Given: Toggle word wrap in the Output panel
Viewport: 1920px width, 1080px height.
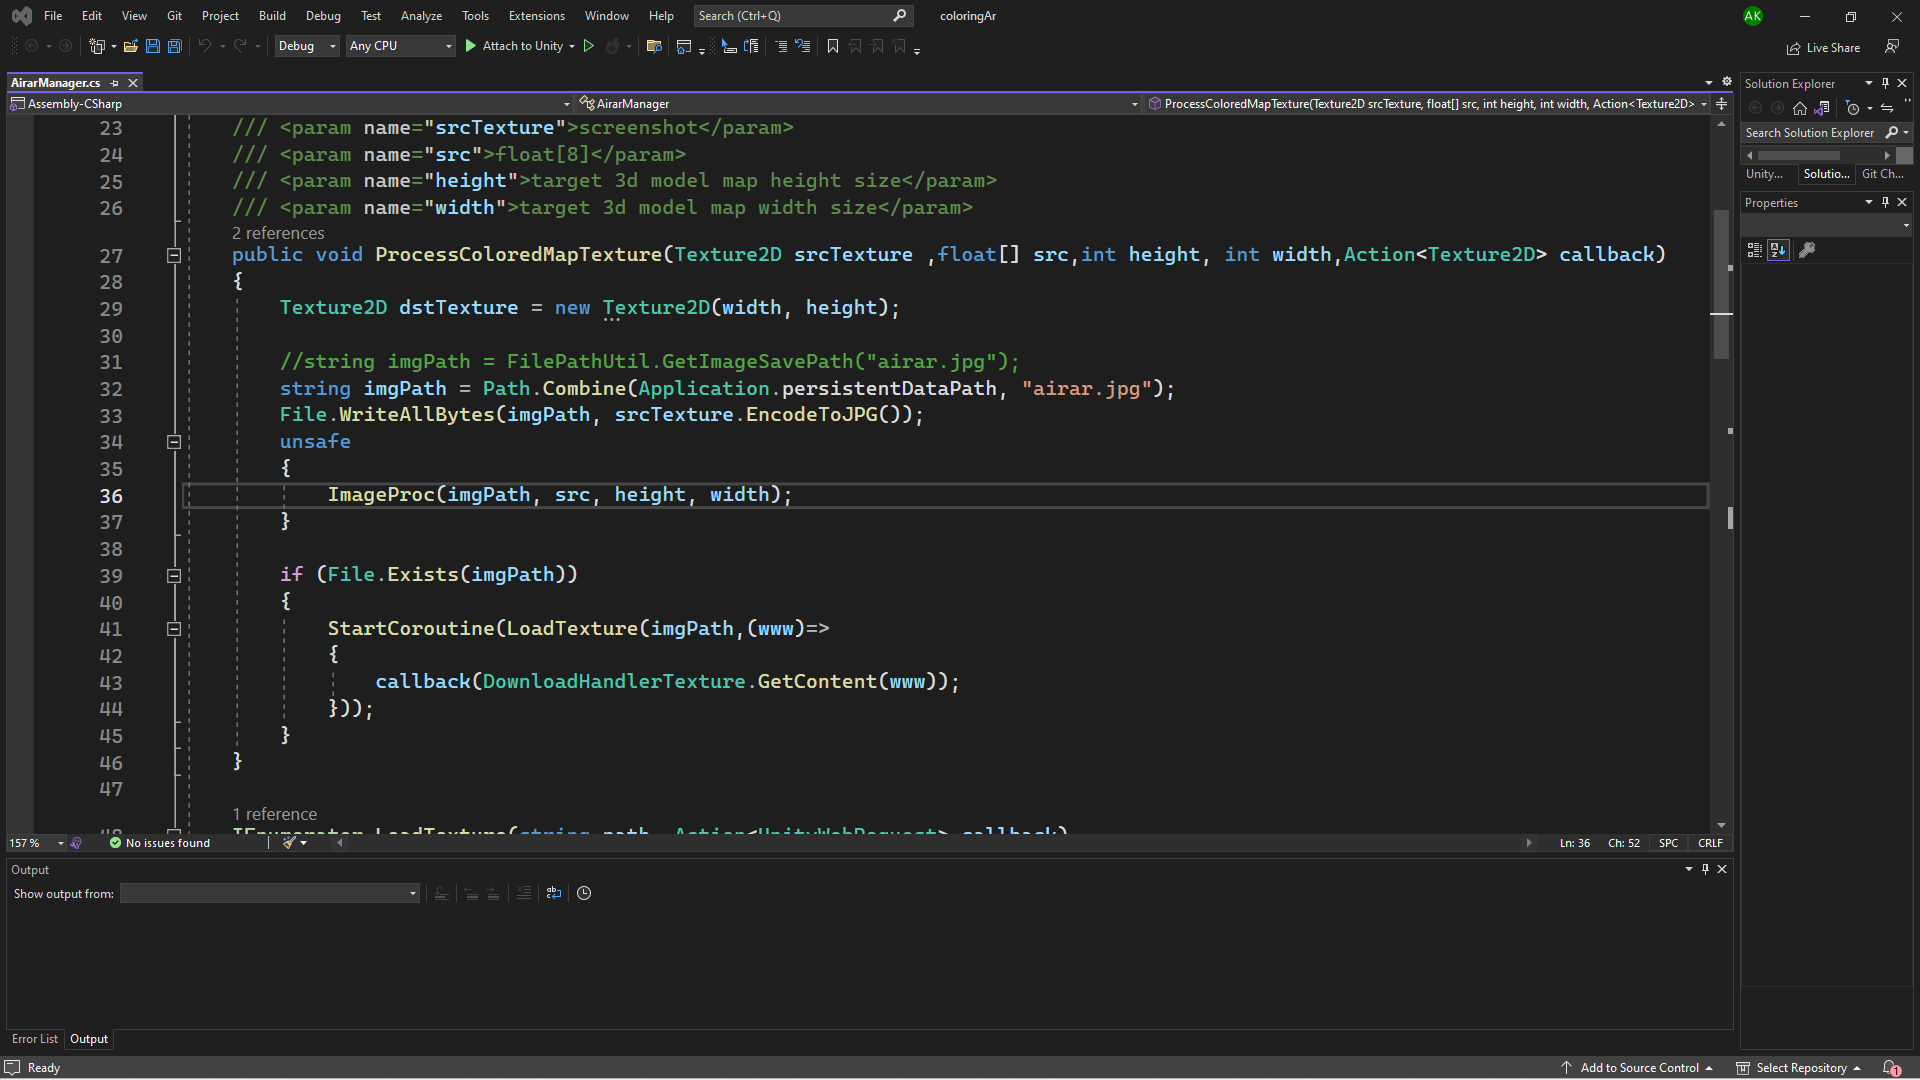Looking at the screenshot, I should tap(553, 893).
